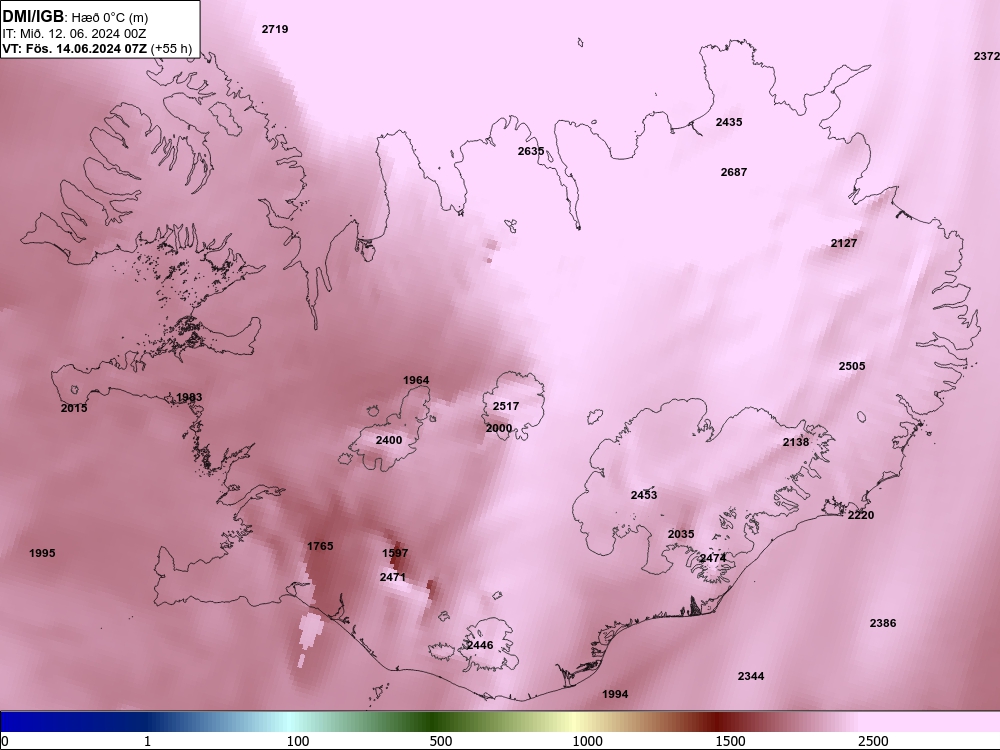This screenshot has height=750, width=1000.
Task: Click the 0 tick on the colour scale
Action: point(4,741)
